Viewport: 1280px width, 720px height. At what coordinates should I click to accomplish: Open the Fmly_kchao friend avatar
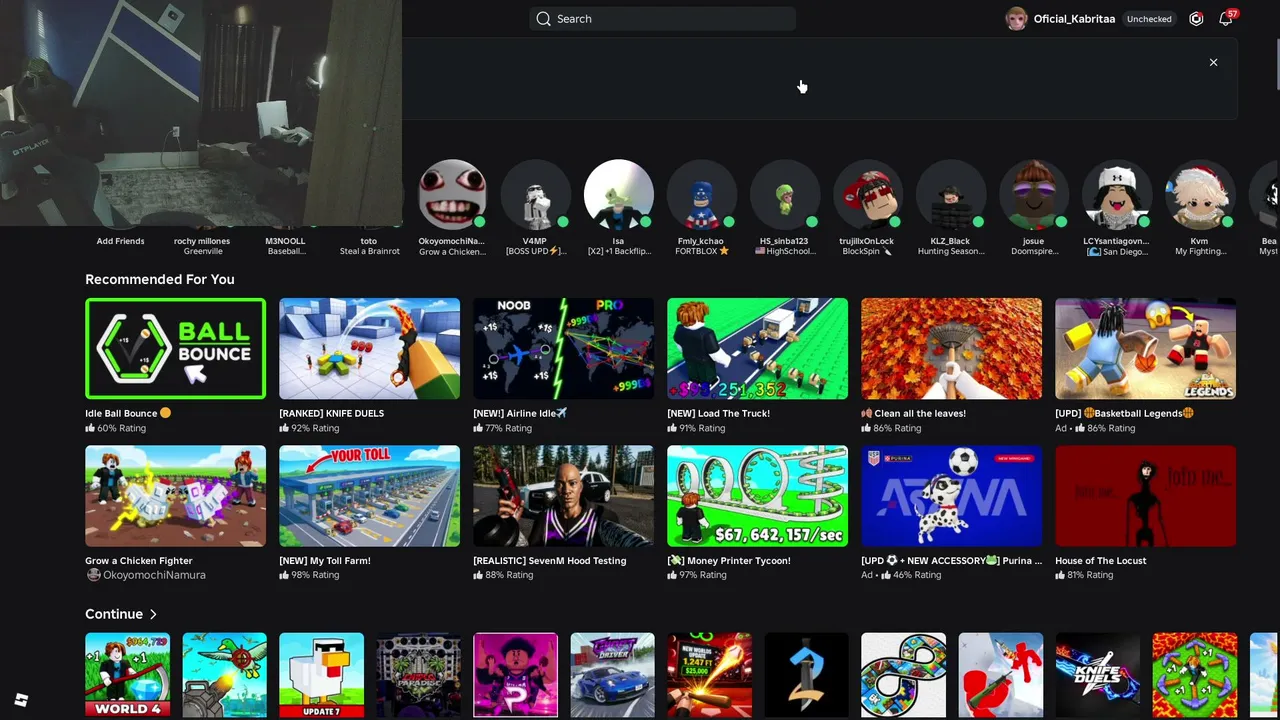(701, 195)
